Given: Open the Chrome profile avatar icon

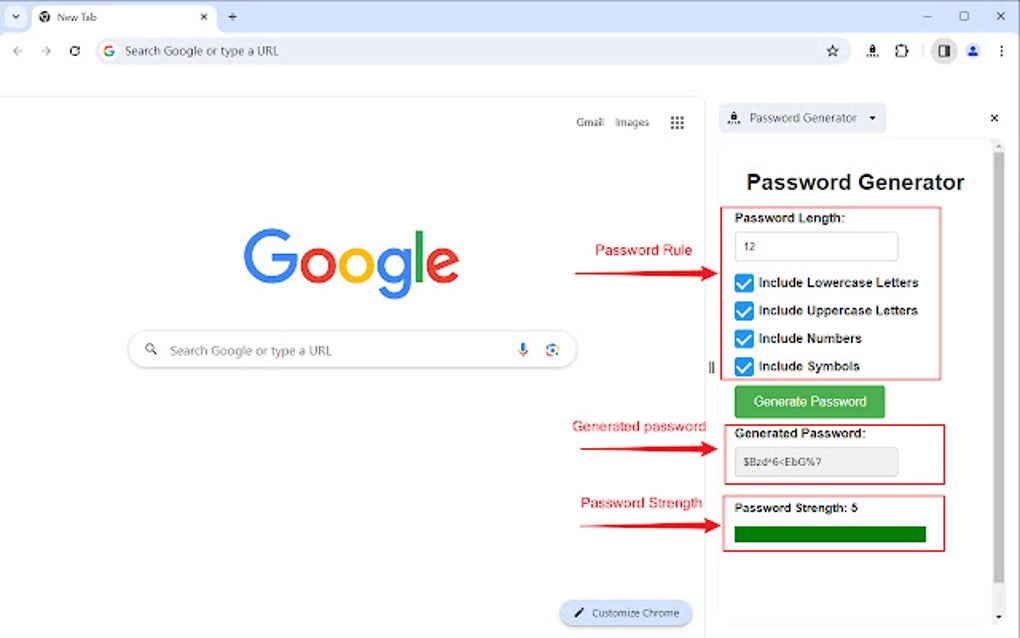Looking at the screenshot, I should tap(972, 50).
